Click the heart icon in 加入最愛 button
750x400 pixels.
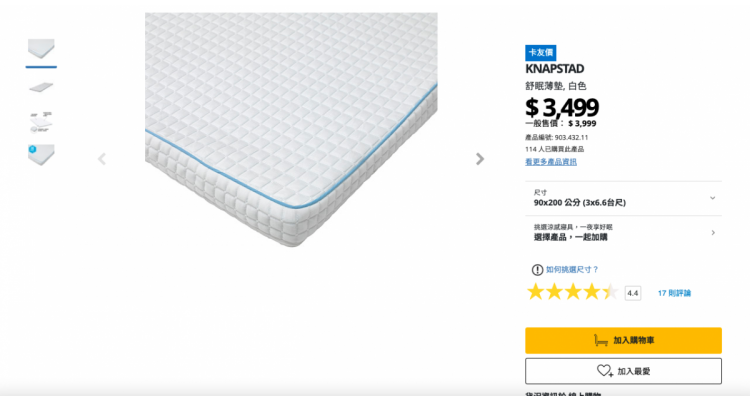[x=605, y=371]
